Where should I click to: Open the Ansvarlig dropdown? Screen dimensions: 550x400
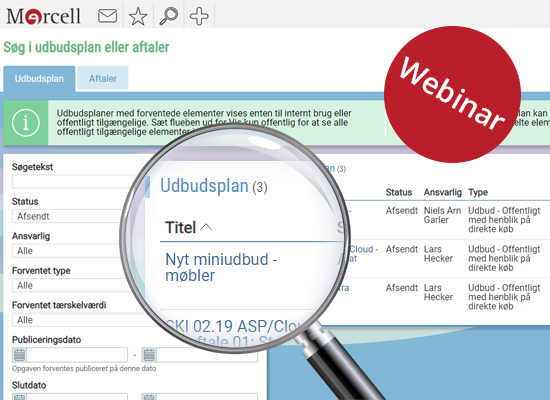click(x=68, y=251)
